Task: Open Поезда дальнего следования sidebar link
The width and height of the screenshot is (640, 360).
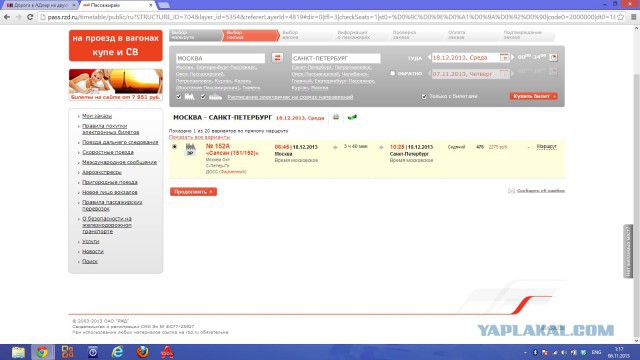Action: click(120, 142)
